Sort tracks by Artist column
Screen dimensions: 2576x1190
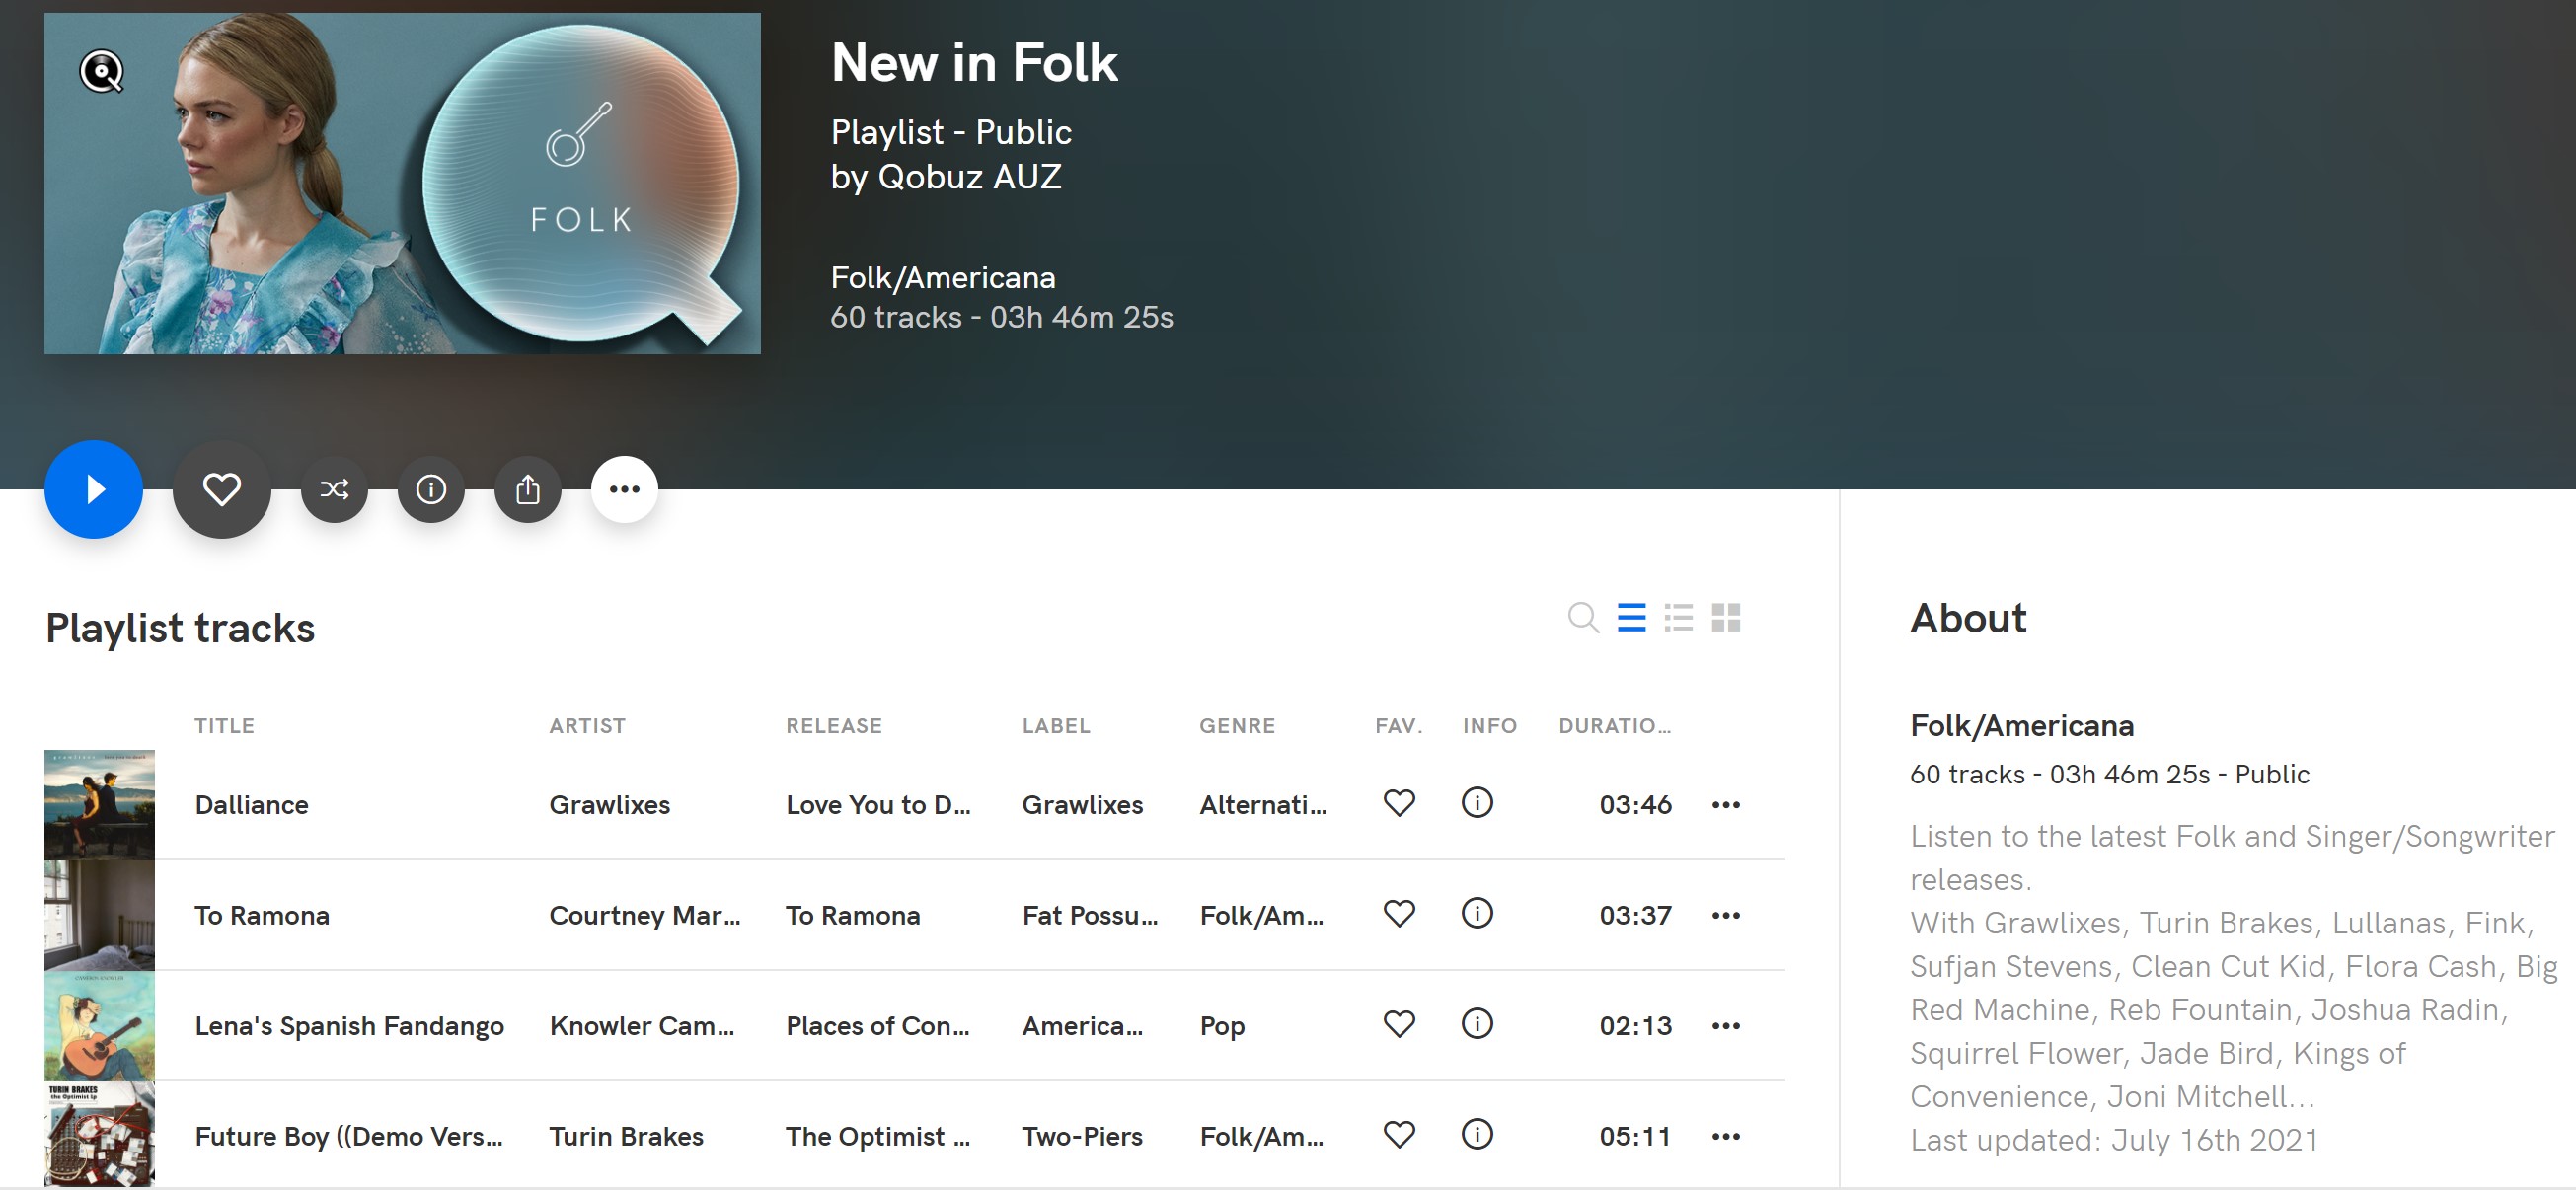pyautogui.click(x=587, y=726)
